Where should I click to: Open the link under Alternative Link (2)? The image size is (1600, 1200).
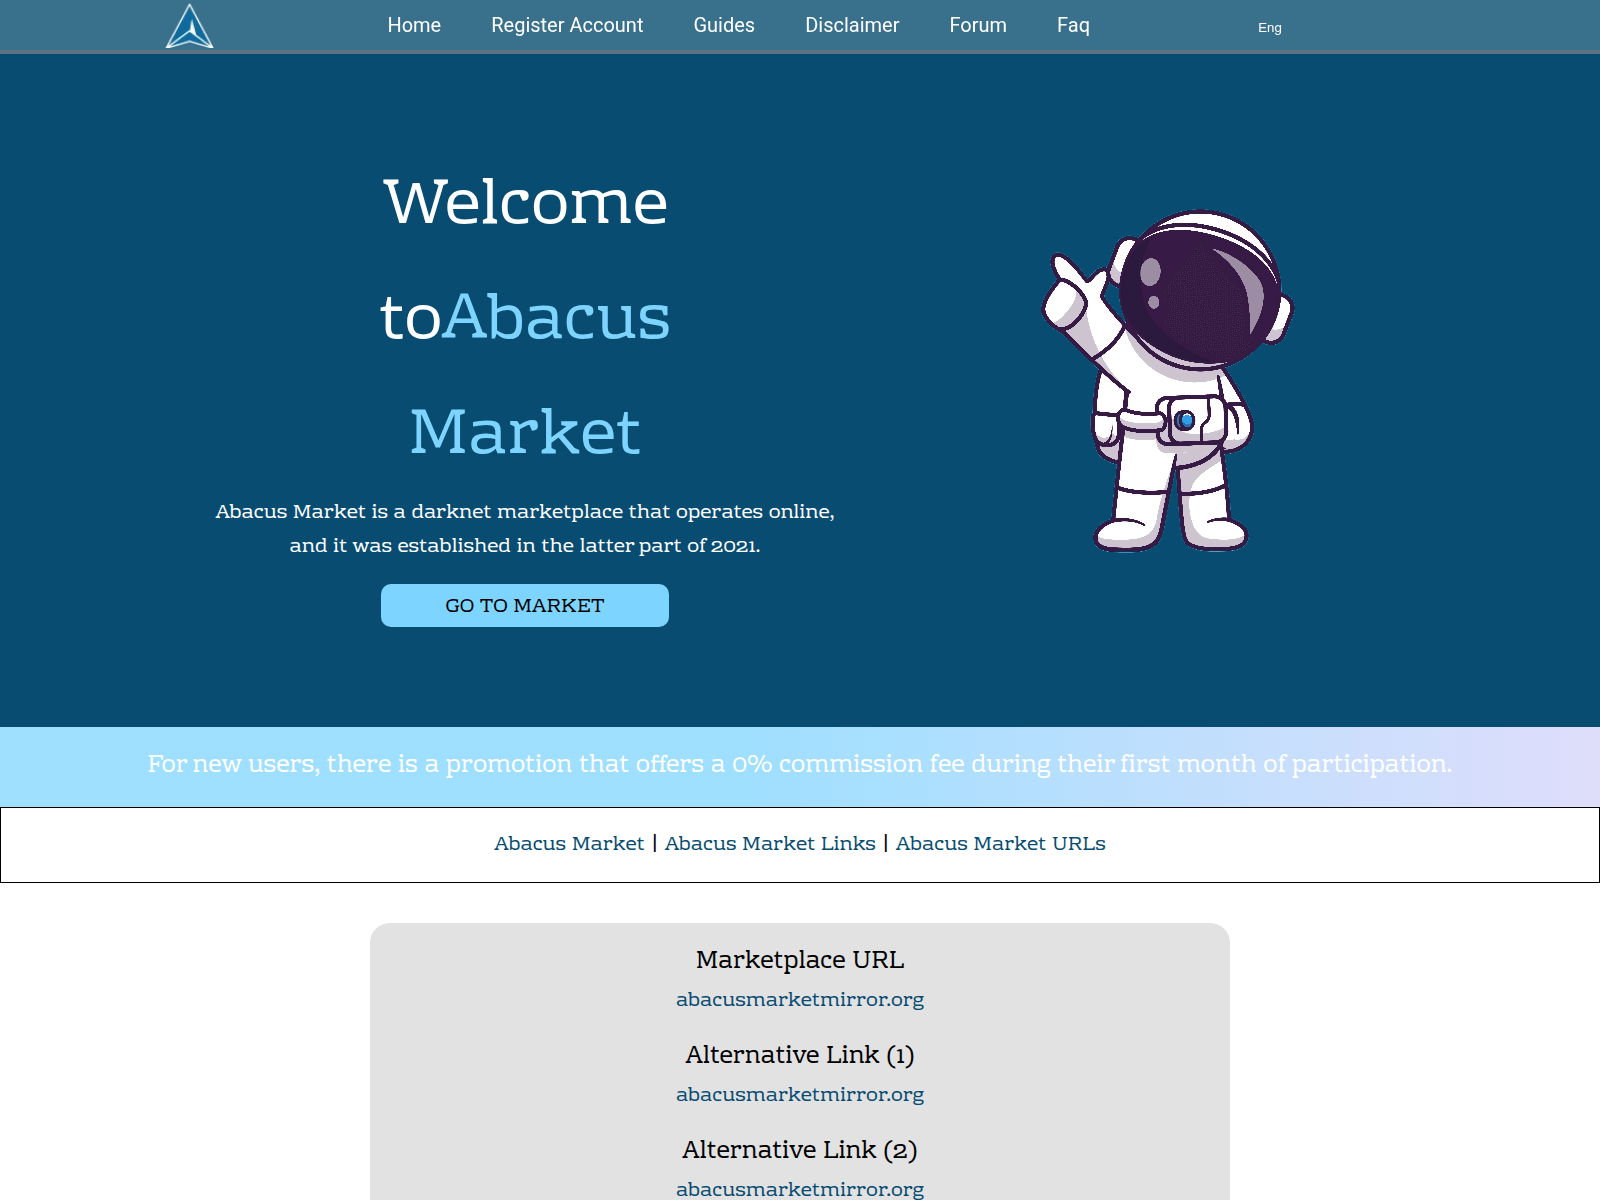800,1188
